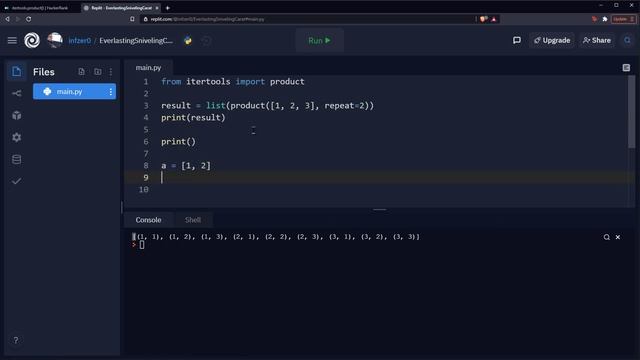This screenshot has height=360, width=640.
Task: Select the Replit browser tab
Action: [118, 8]
